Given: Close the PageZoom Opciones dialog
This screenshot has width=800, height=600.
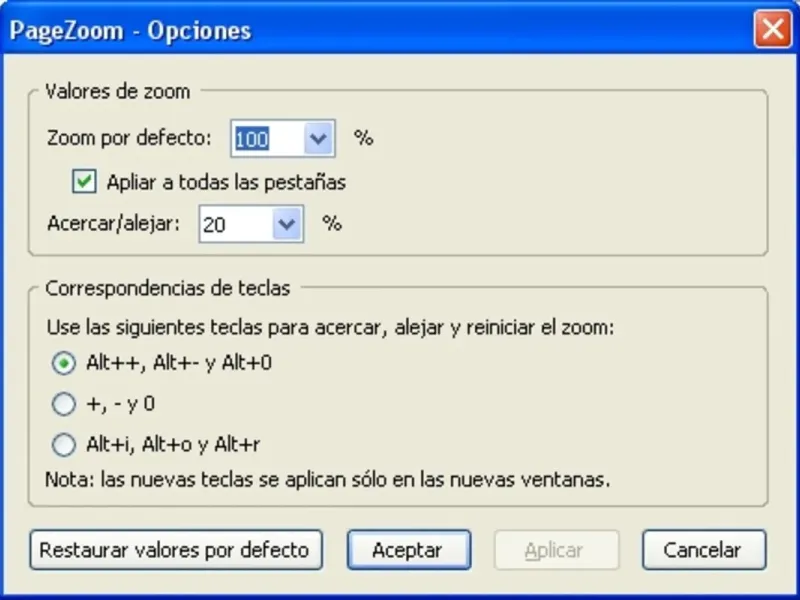Looking at the screenshot, I should [x=772, y=30].
